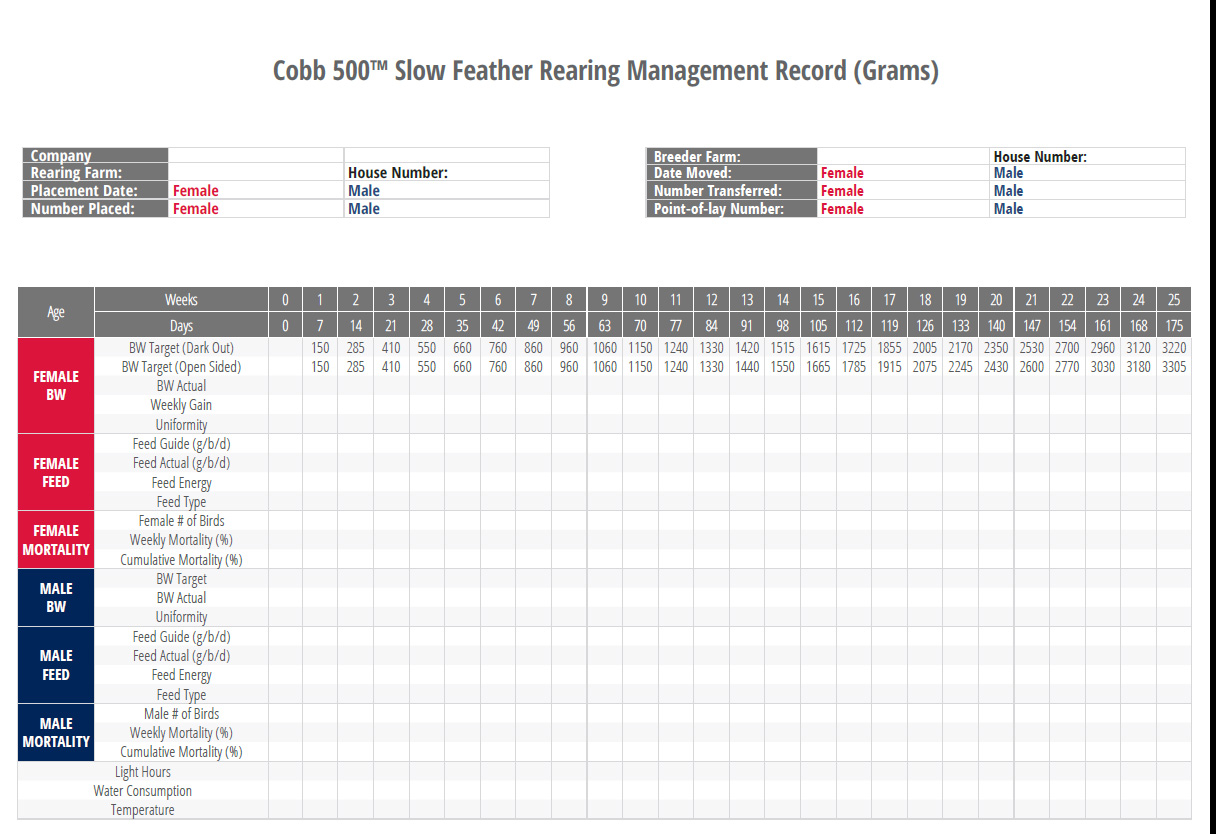Select the Number Transferred label
The width and height of the screenshot is (1216, 834).
718,191
